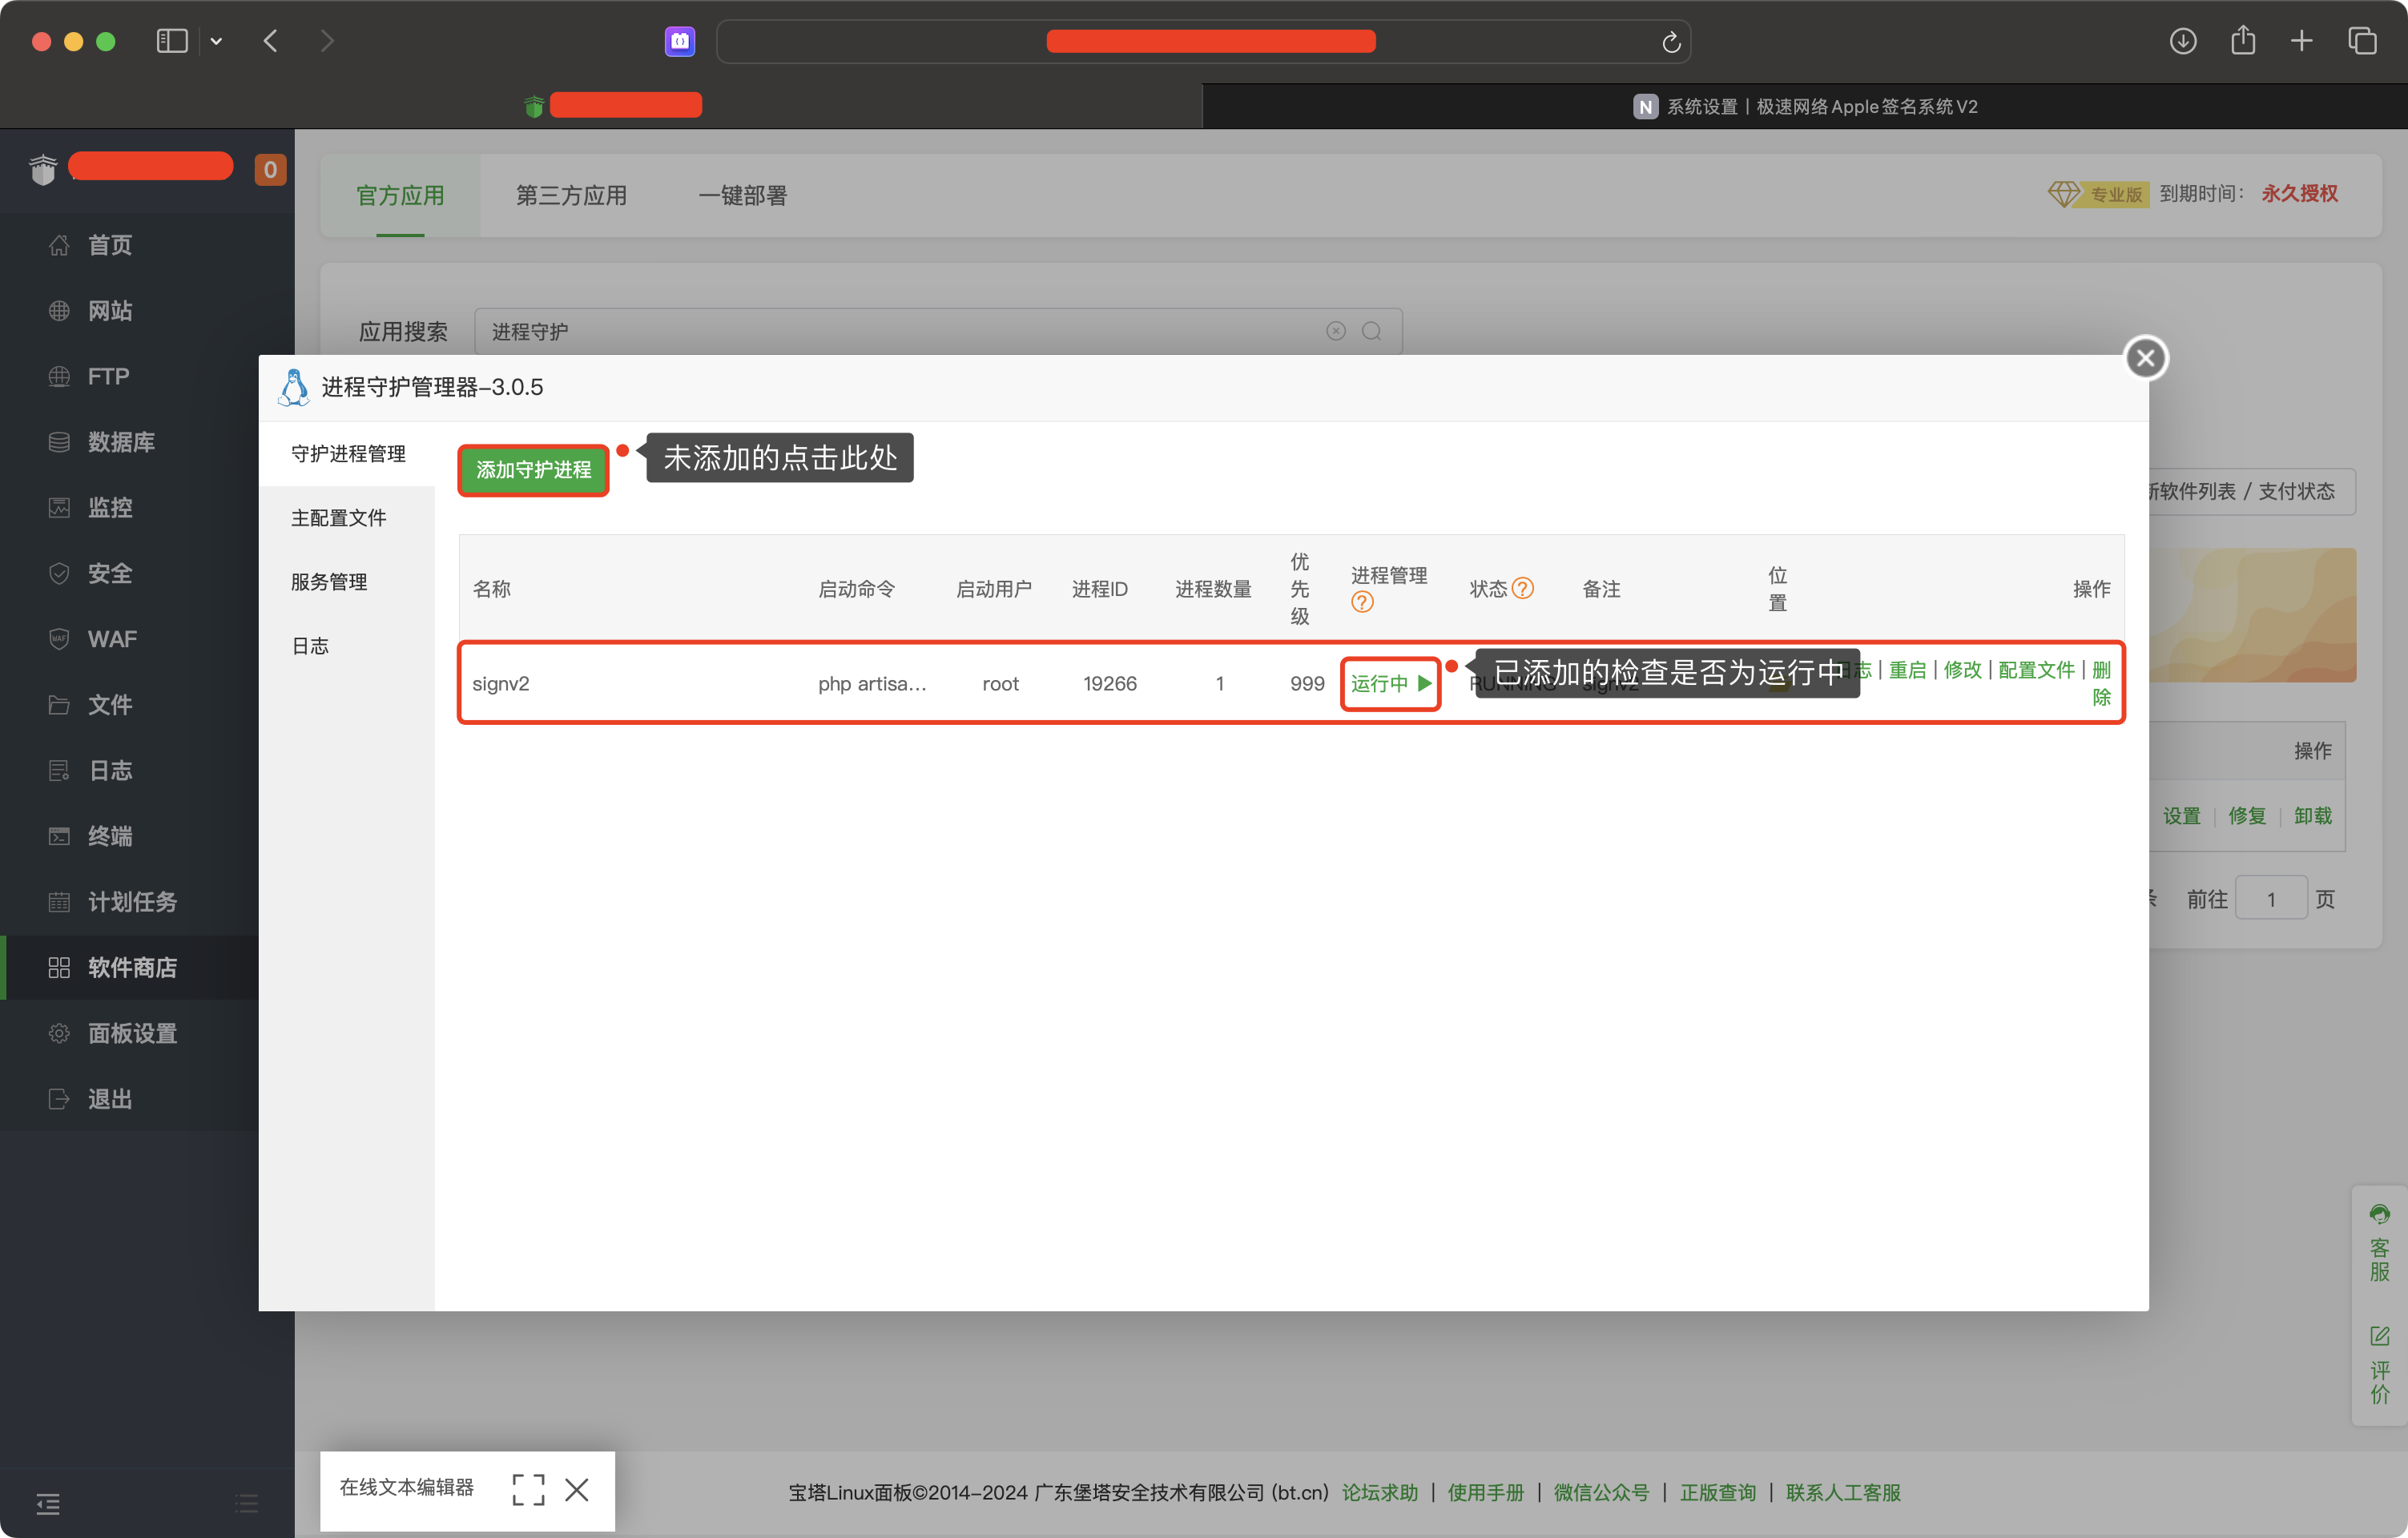Open 面板设置 in the sidebar
This screenshot has height=1538, width=2408.
(x=132, y=1033)
